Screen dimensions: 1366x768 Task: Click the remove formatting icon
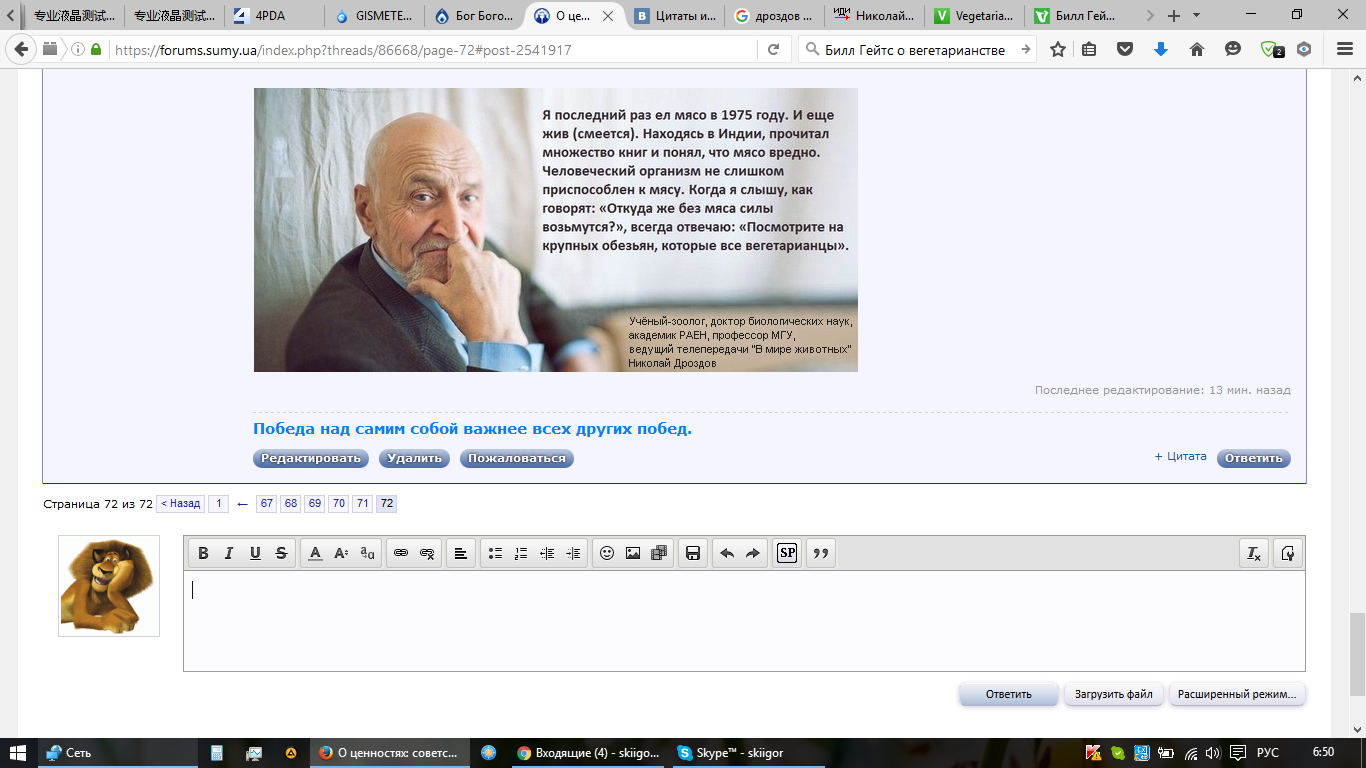click(x=1254, y=553)
